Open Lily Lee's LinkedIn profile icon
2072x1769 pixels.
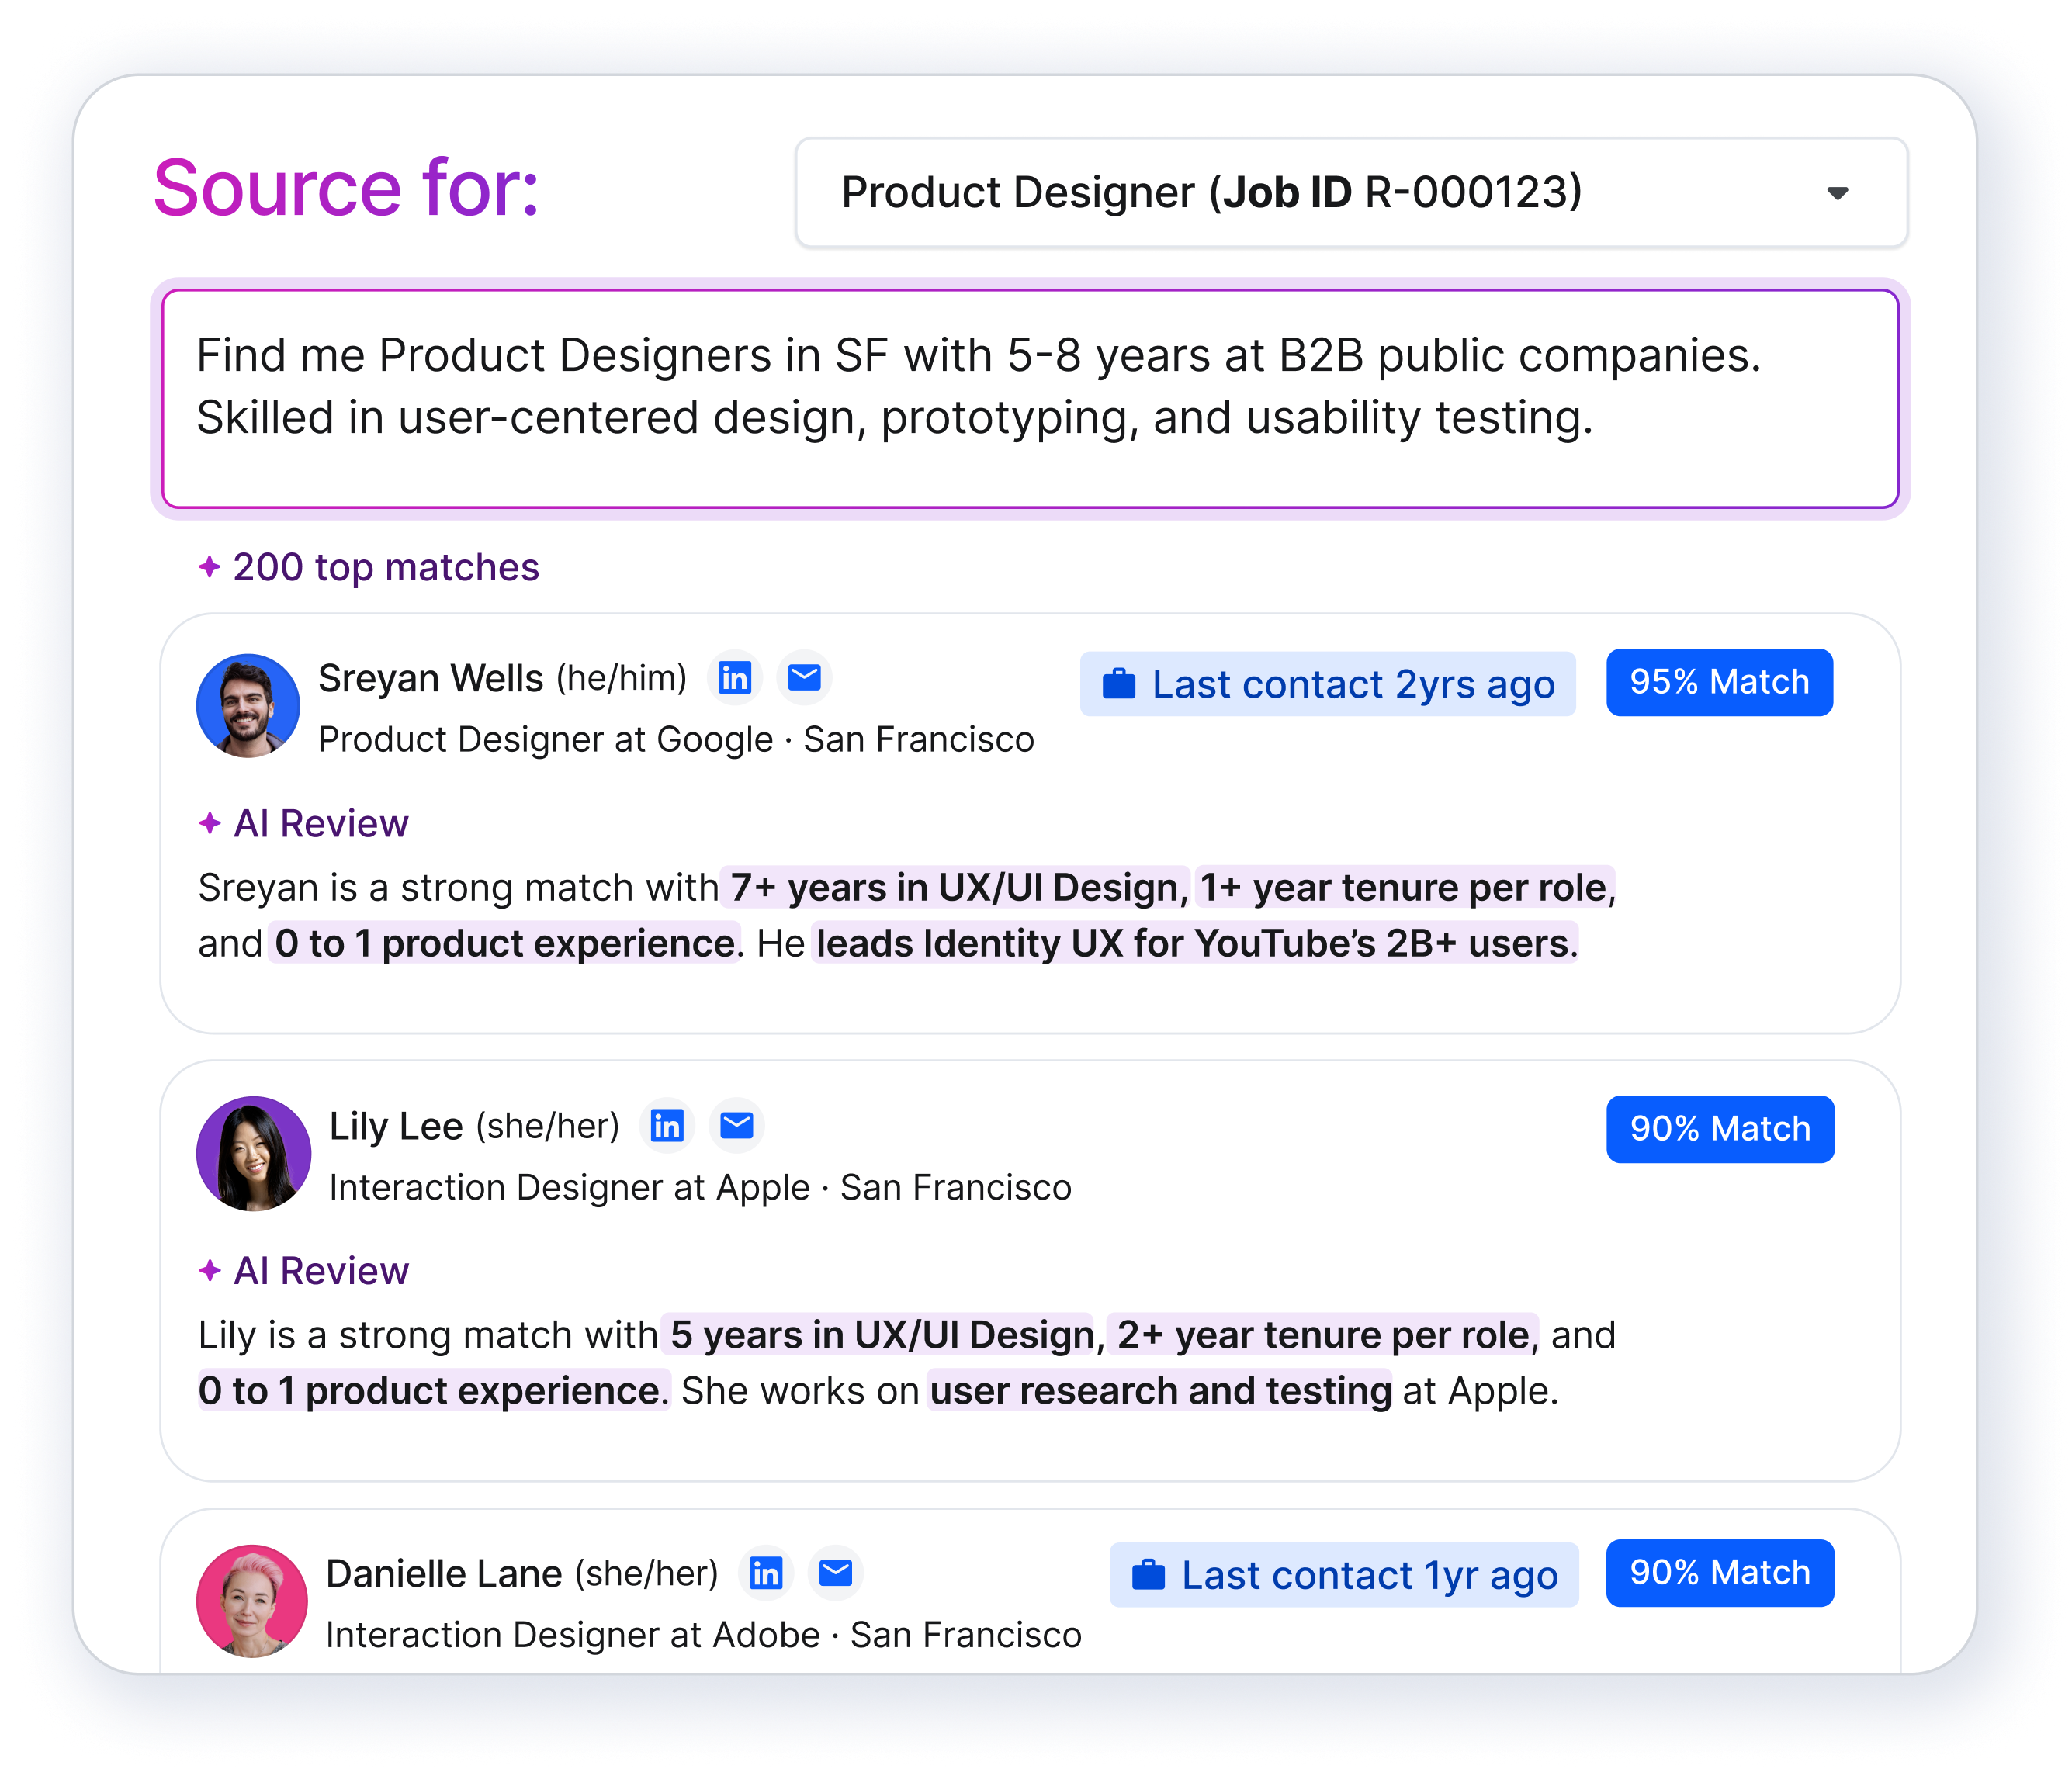pyautogui.click(x=667, y=1125)
